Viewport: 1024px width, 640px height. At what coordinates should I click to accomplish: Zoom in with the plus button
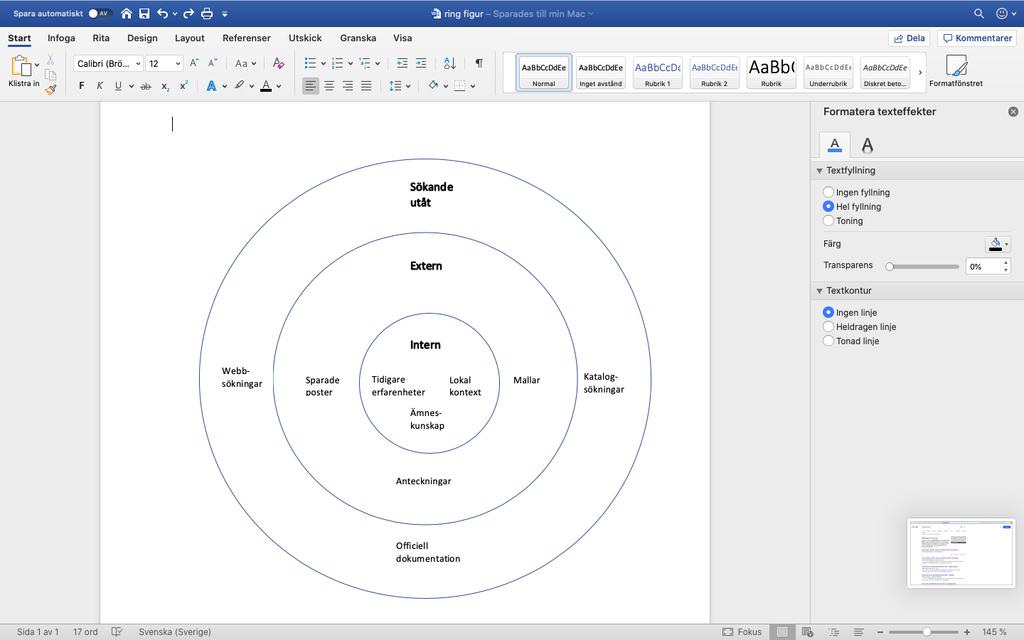pyautogui.click(x=967, y=632)
